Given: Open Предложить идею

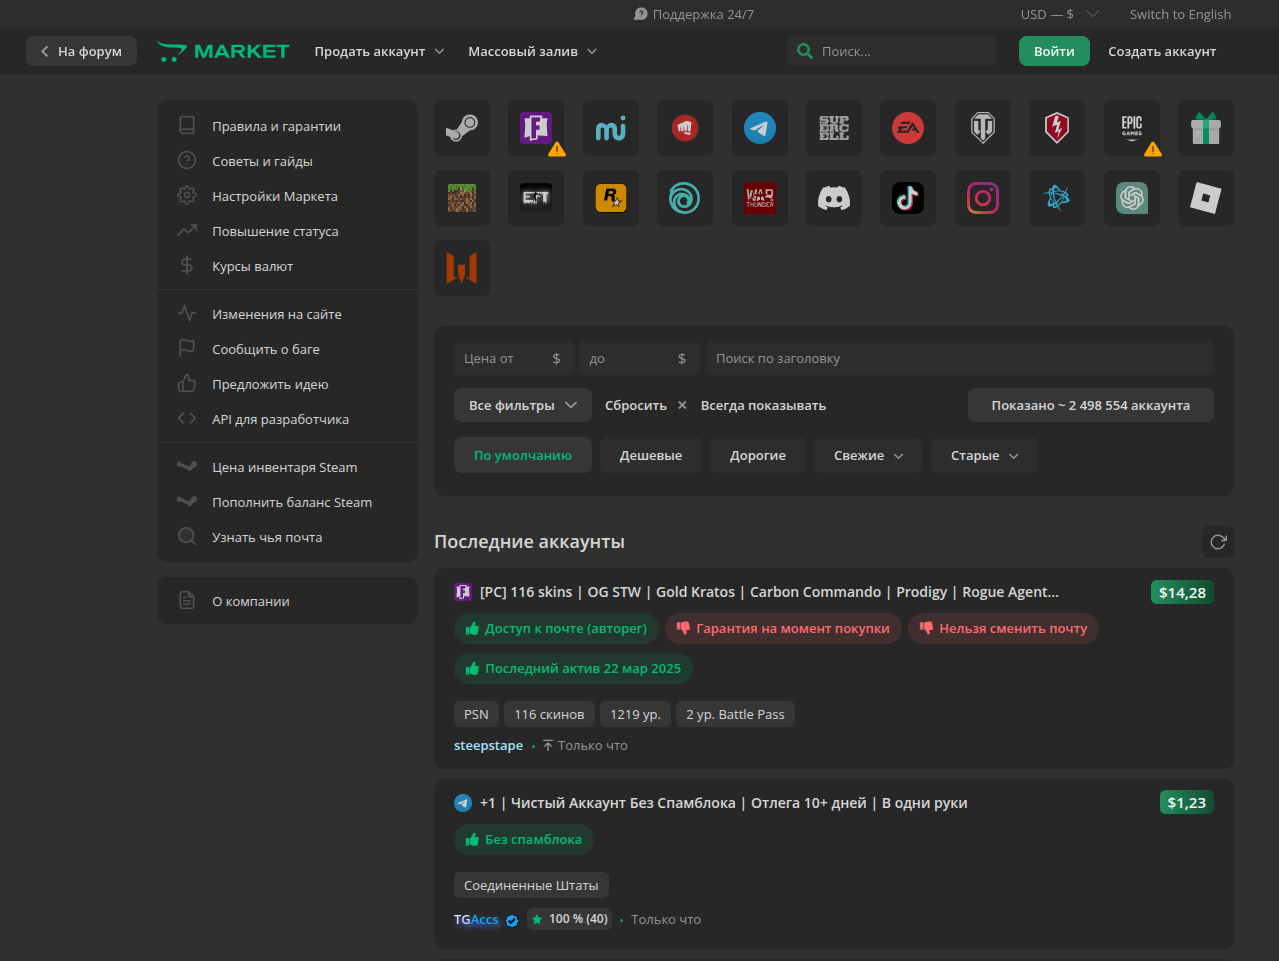Looking at the screenshot, I should pos(287,384).
